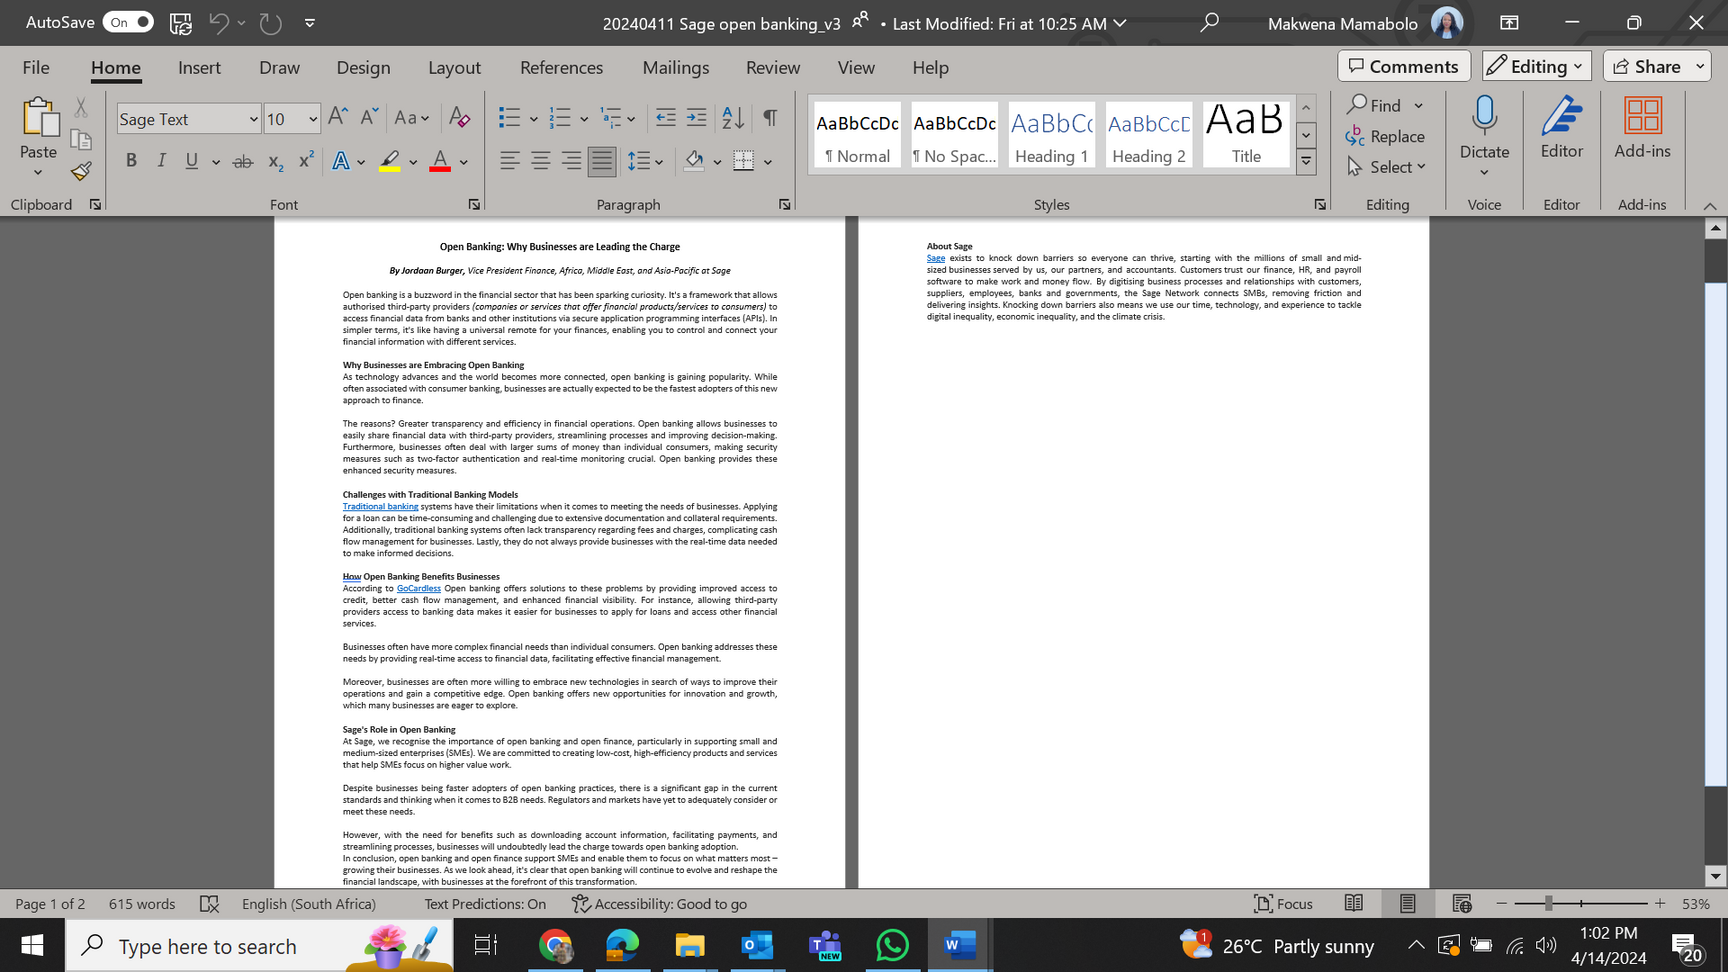Expand the bullet list style dropdown
This screenshot has height=972, width=1728.
534,119
